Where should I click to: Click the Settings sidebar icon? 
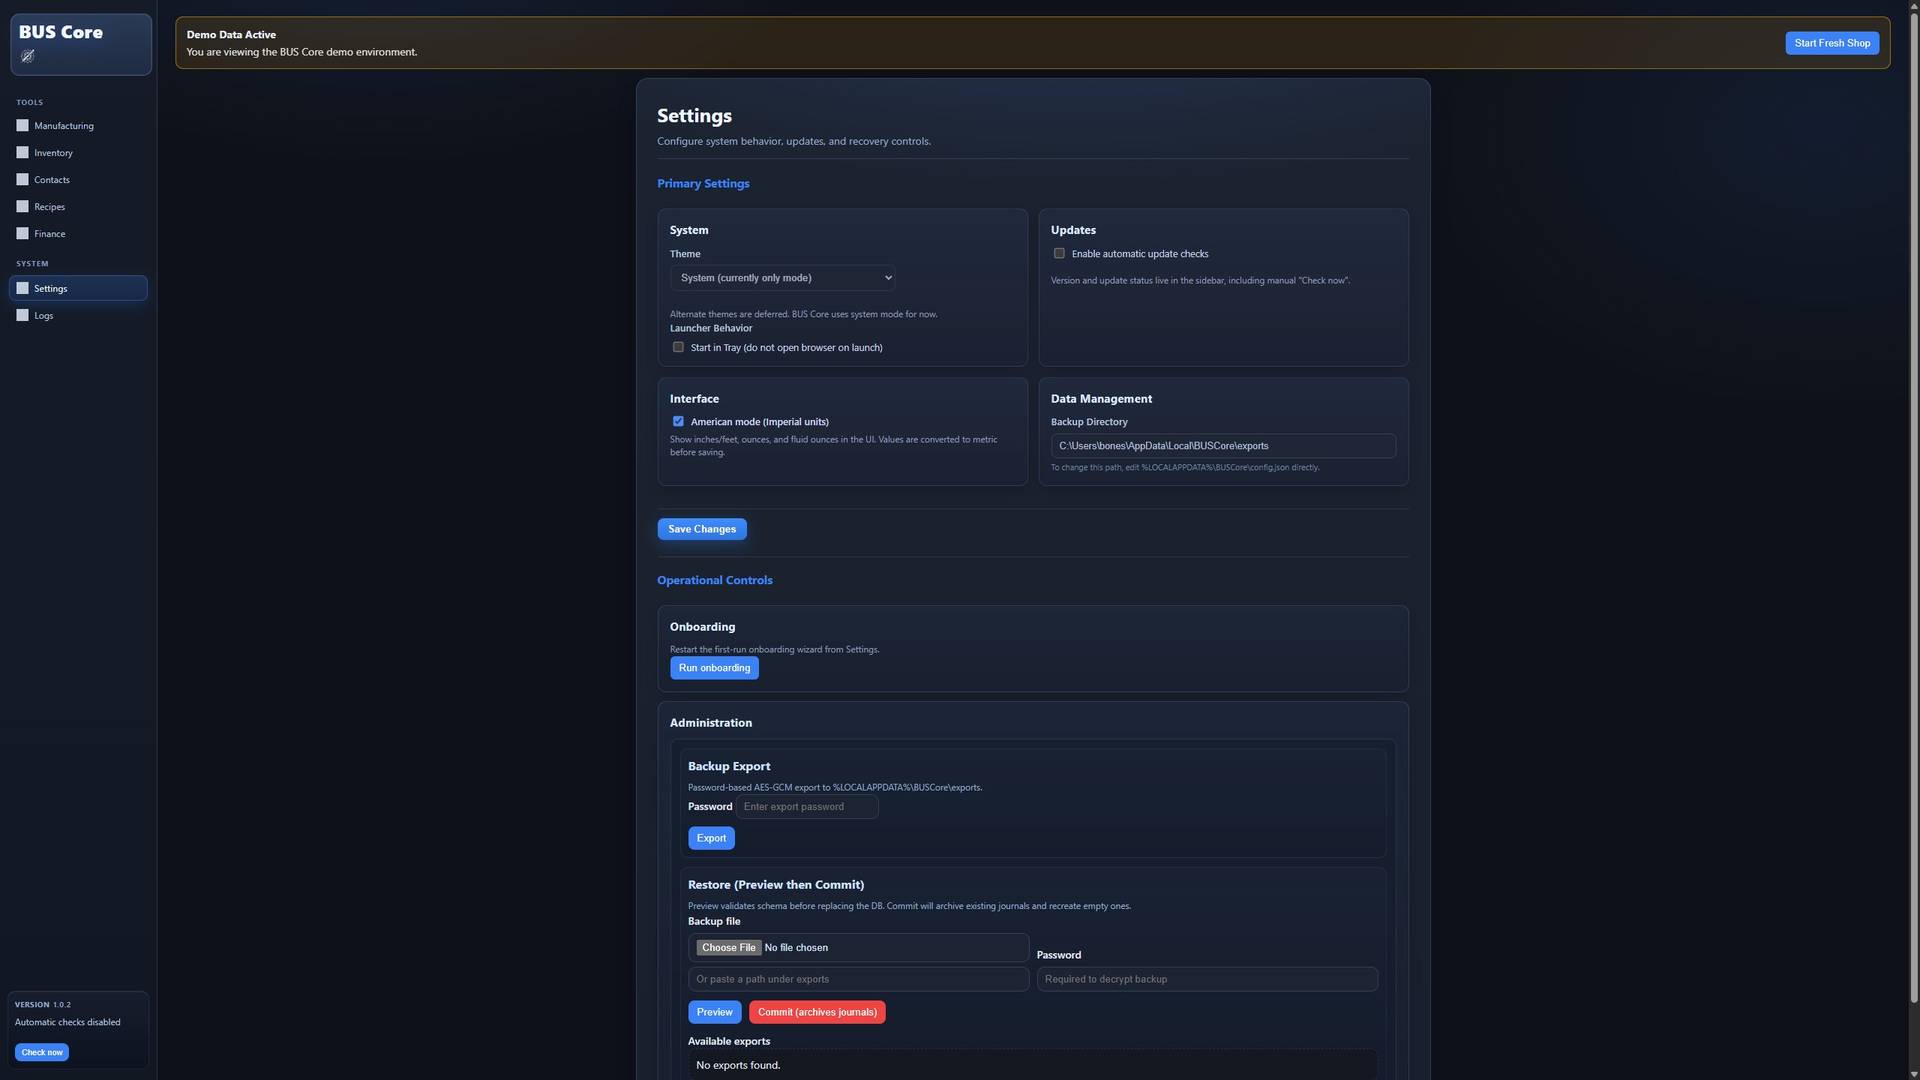(x=22, y=289)
